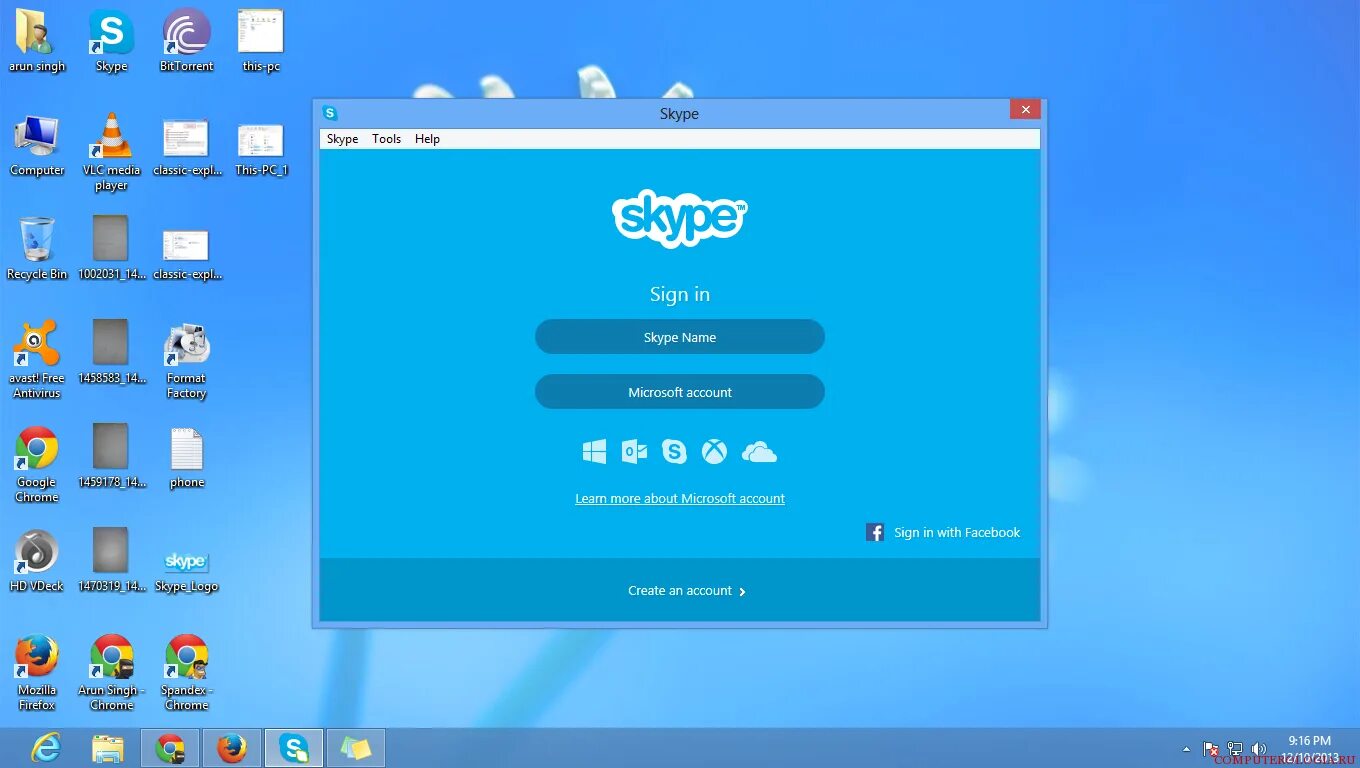Show hidden system tray icons
The width and height of the screenshot is (1360, 768).
(1187, 748)
